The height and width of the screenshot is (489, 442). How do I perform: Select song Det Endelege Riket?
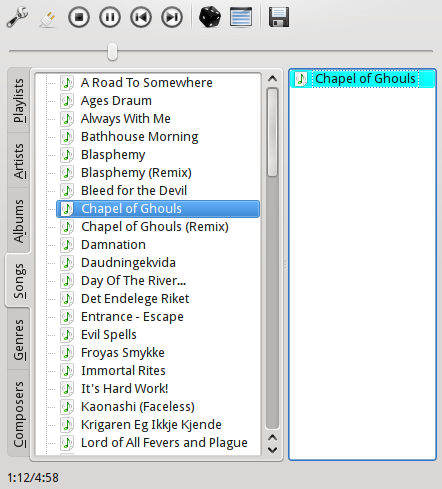pyautogui.click(x=135, y=299)
